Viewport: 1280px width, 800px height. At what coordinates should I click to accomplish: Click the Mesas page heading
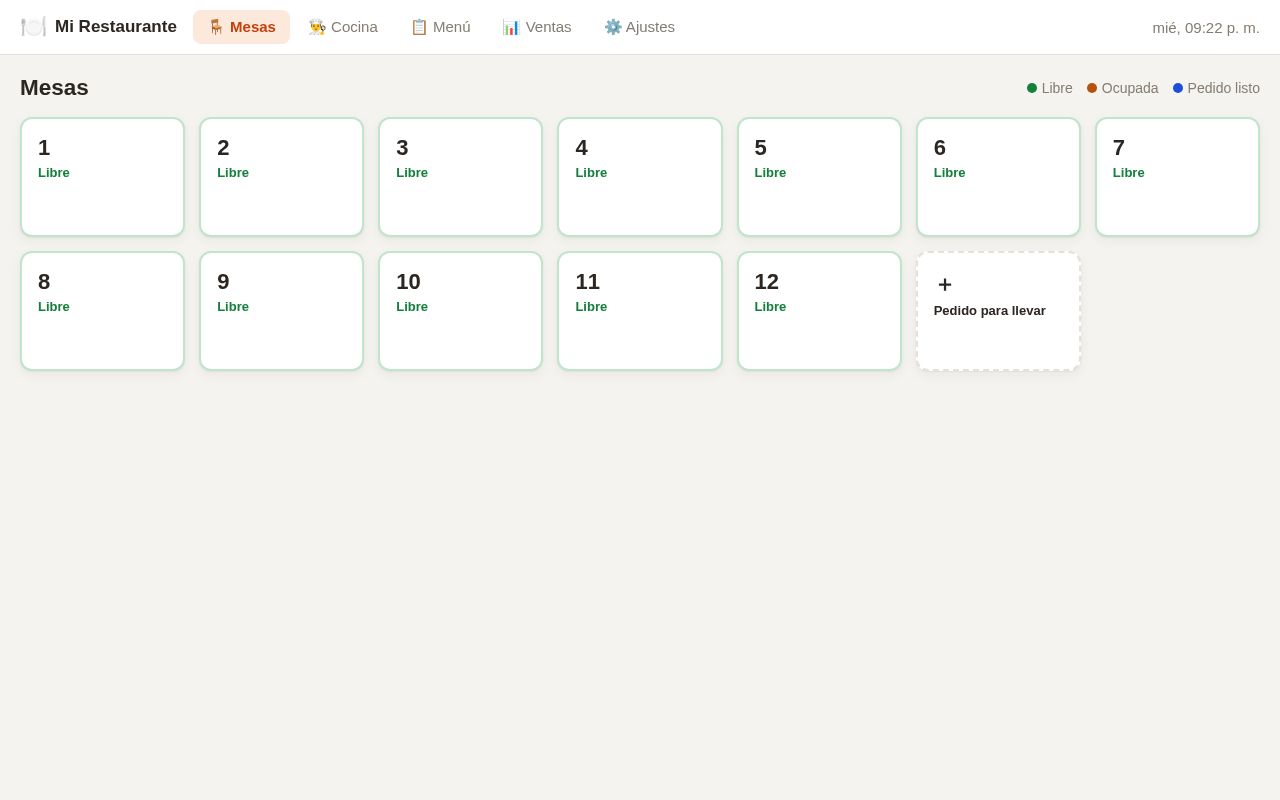[54, 88]
